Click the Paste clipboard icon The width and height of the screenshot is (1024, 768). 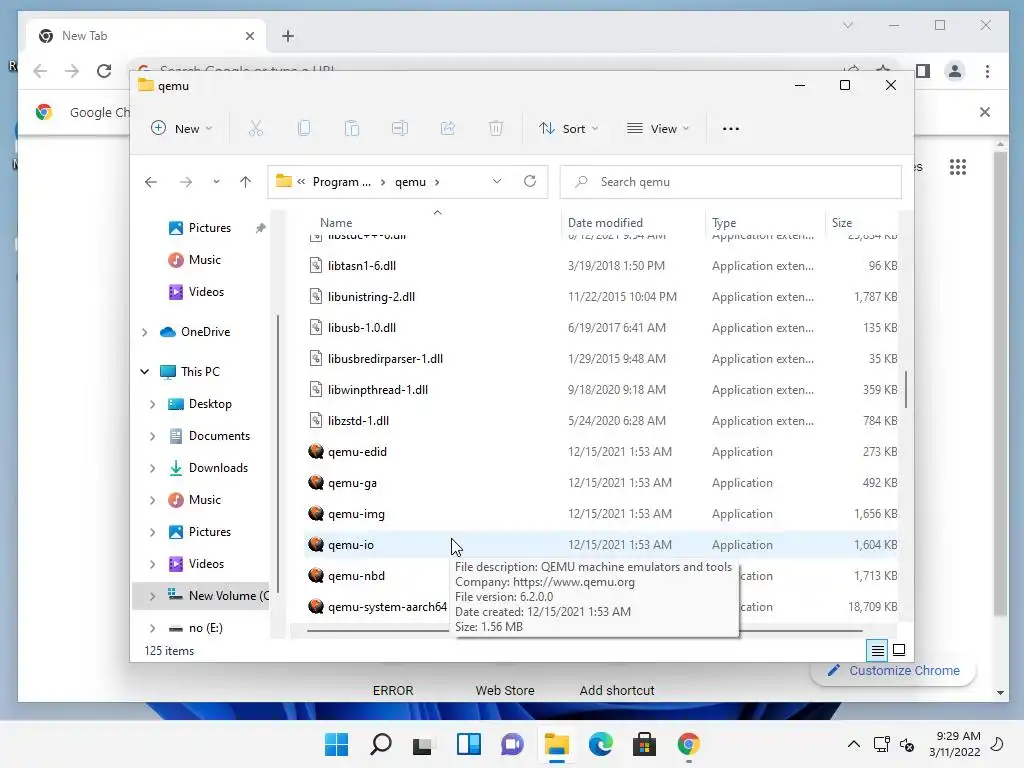(351, 129)
